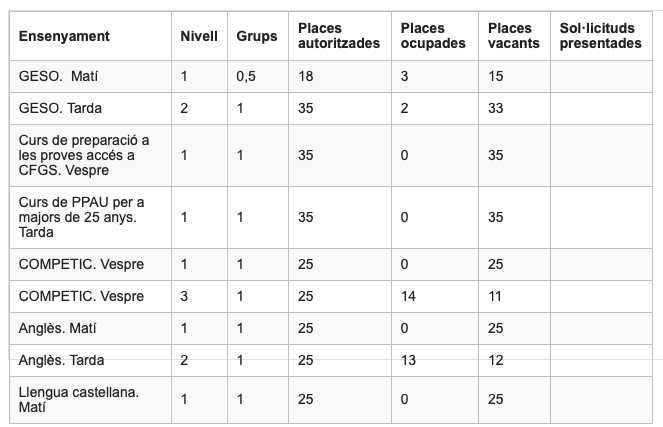The image size is (663, 427).
Task: Click the PPAU majors de 25 anys cell
Action: tap(82, 217)
